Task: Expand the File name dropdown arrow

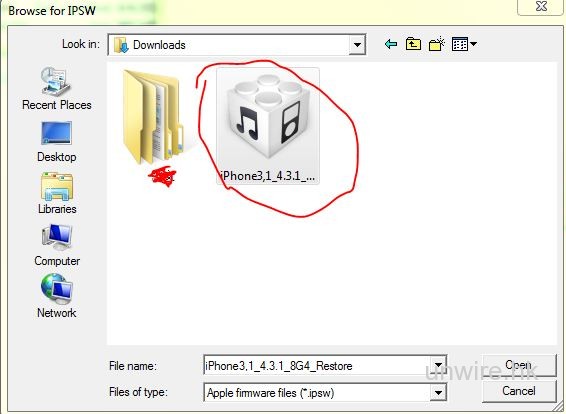Action: tap(438, 365)
